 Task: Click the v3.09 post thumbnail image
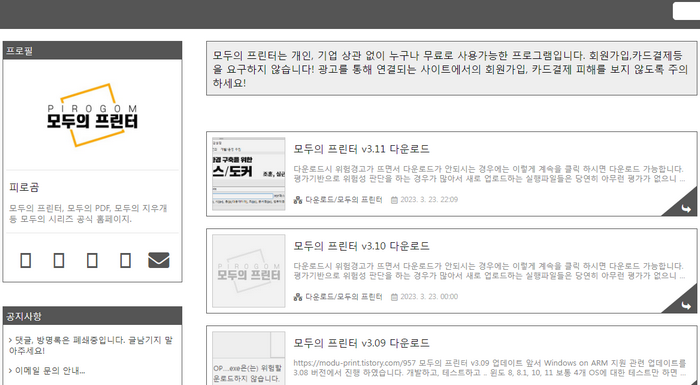(249, 358)
